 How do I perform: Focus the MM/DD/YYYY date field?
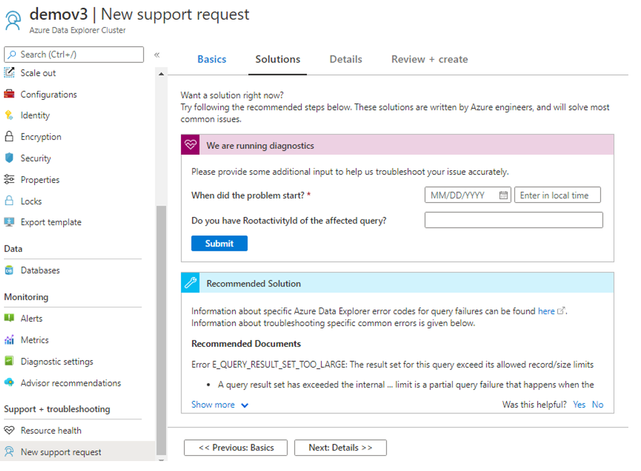pyautogui.click(x=468, y=195)
